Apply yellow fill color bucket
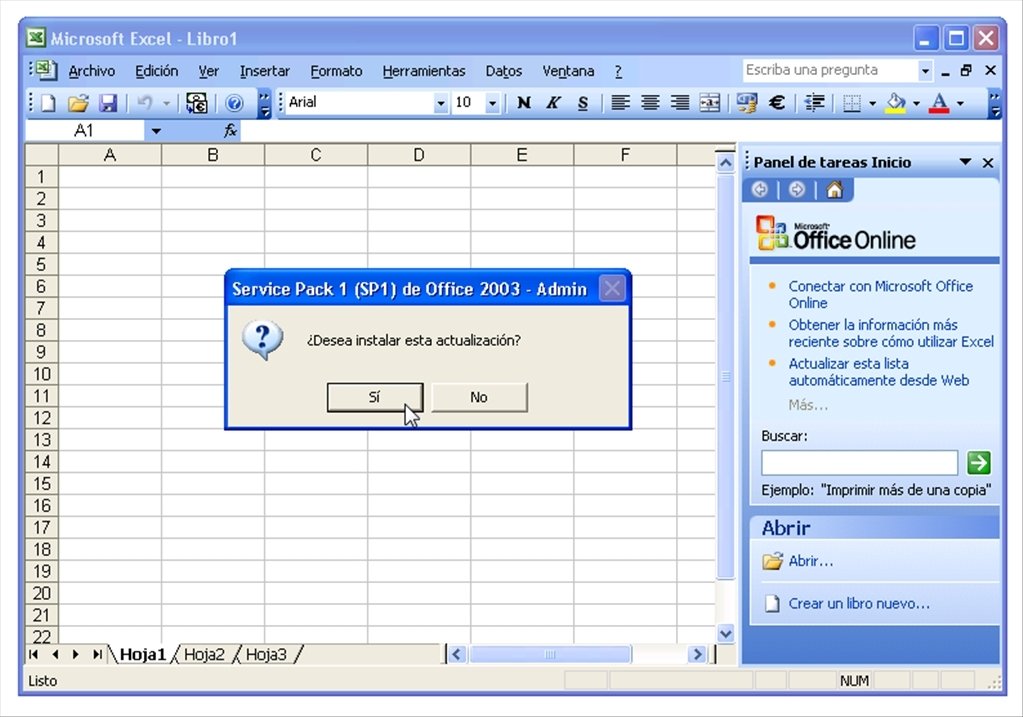Viewport: 1023px width, 717px height. tap(896, 102)
